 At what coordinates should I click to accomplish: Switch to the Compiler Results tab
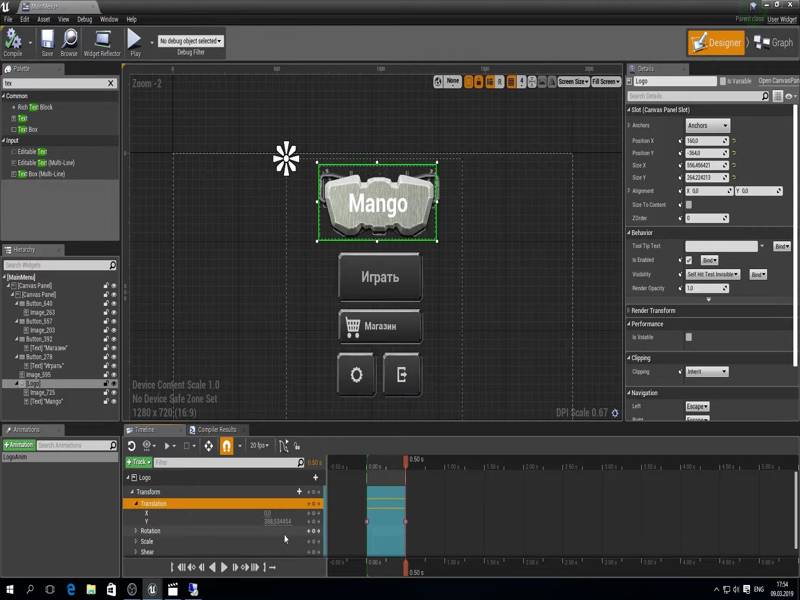point(216,429)
